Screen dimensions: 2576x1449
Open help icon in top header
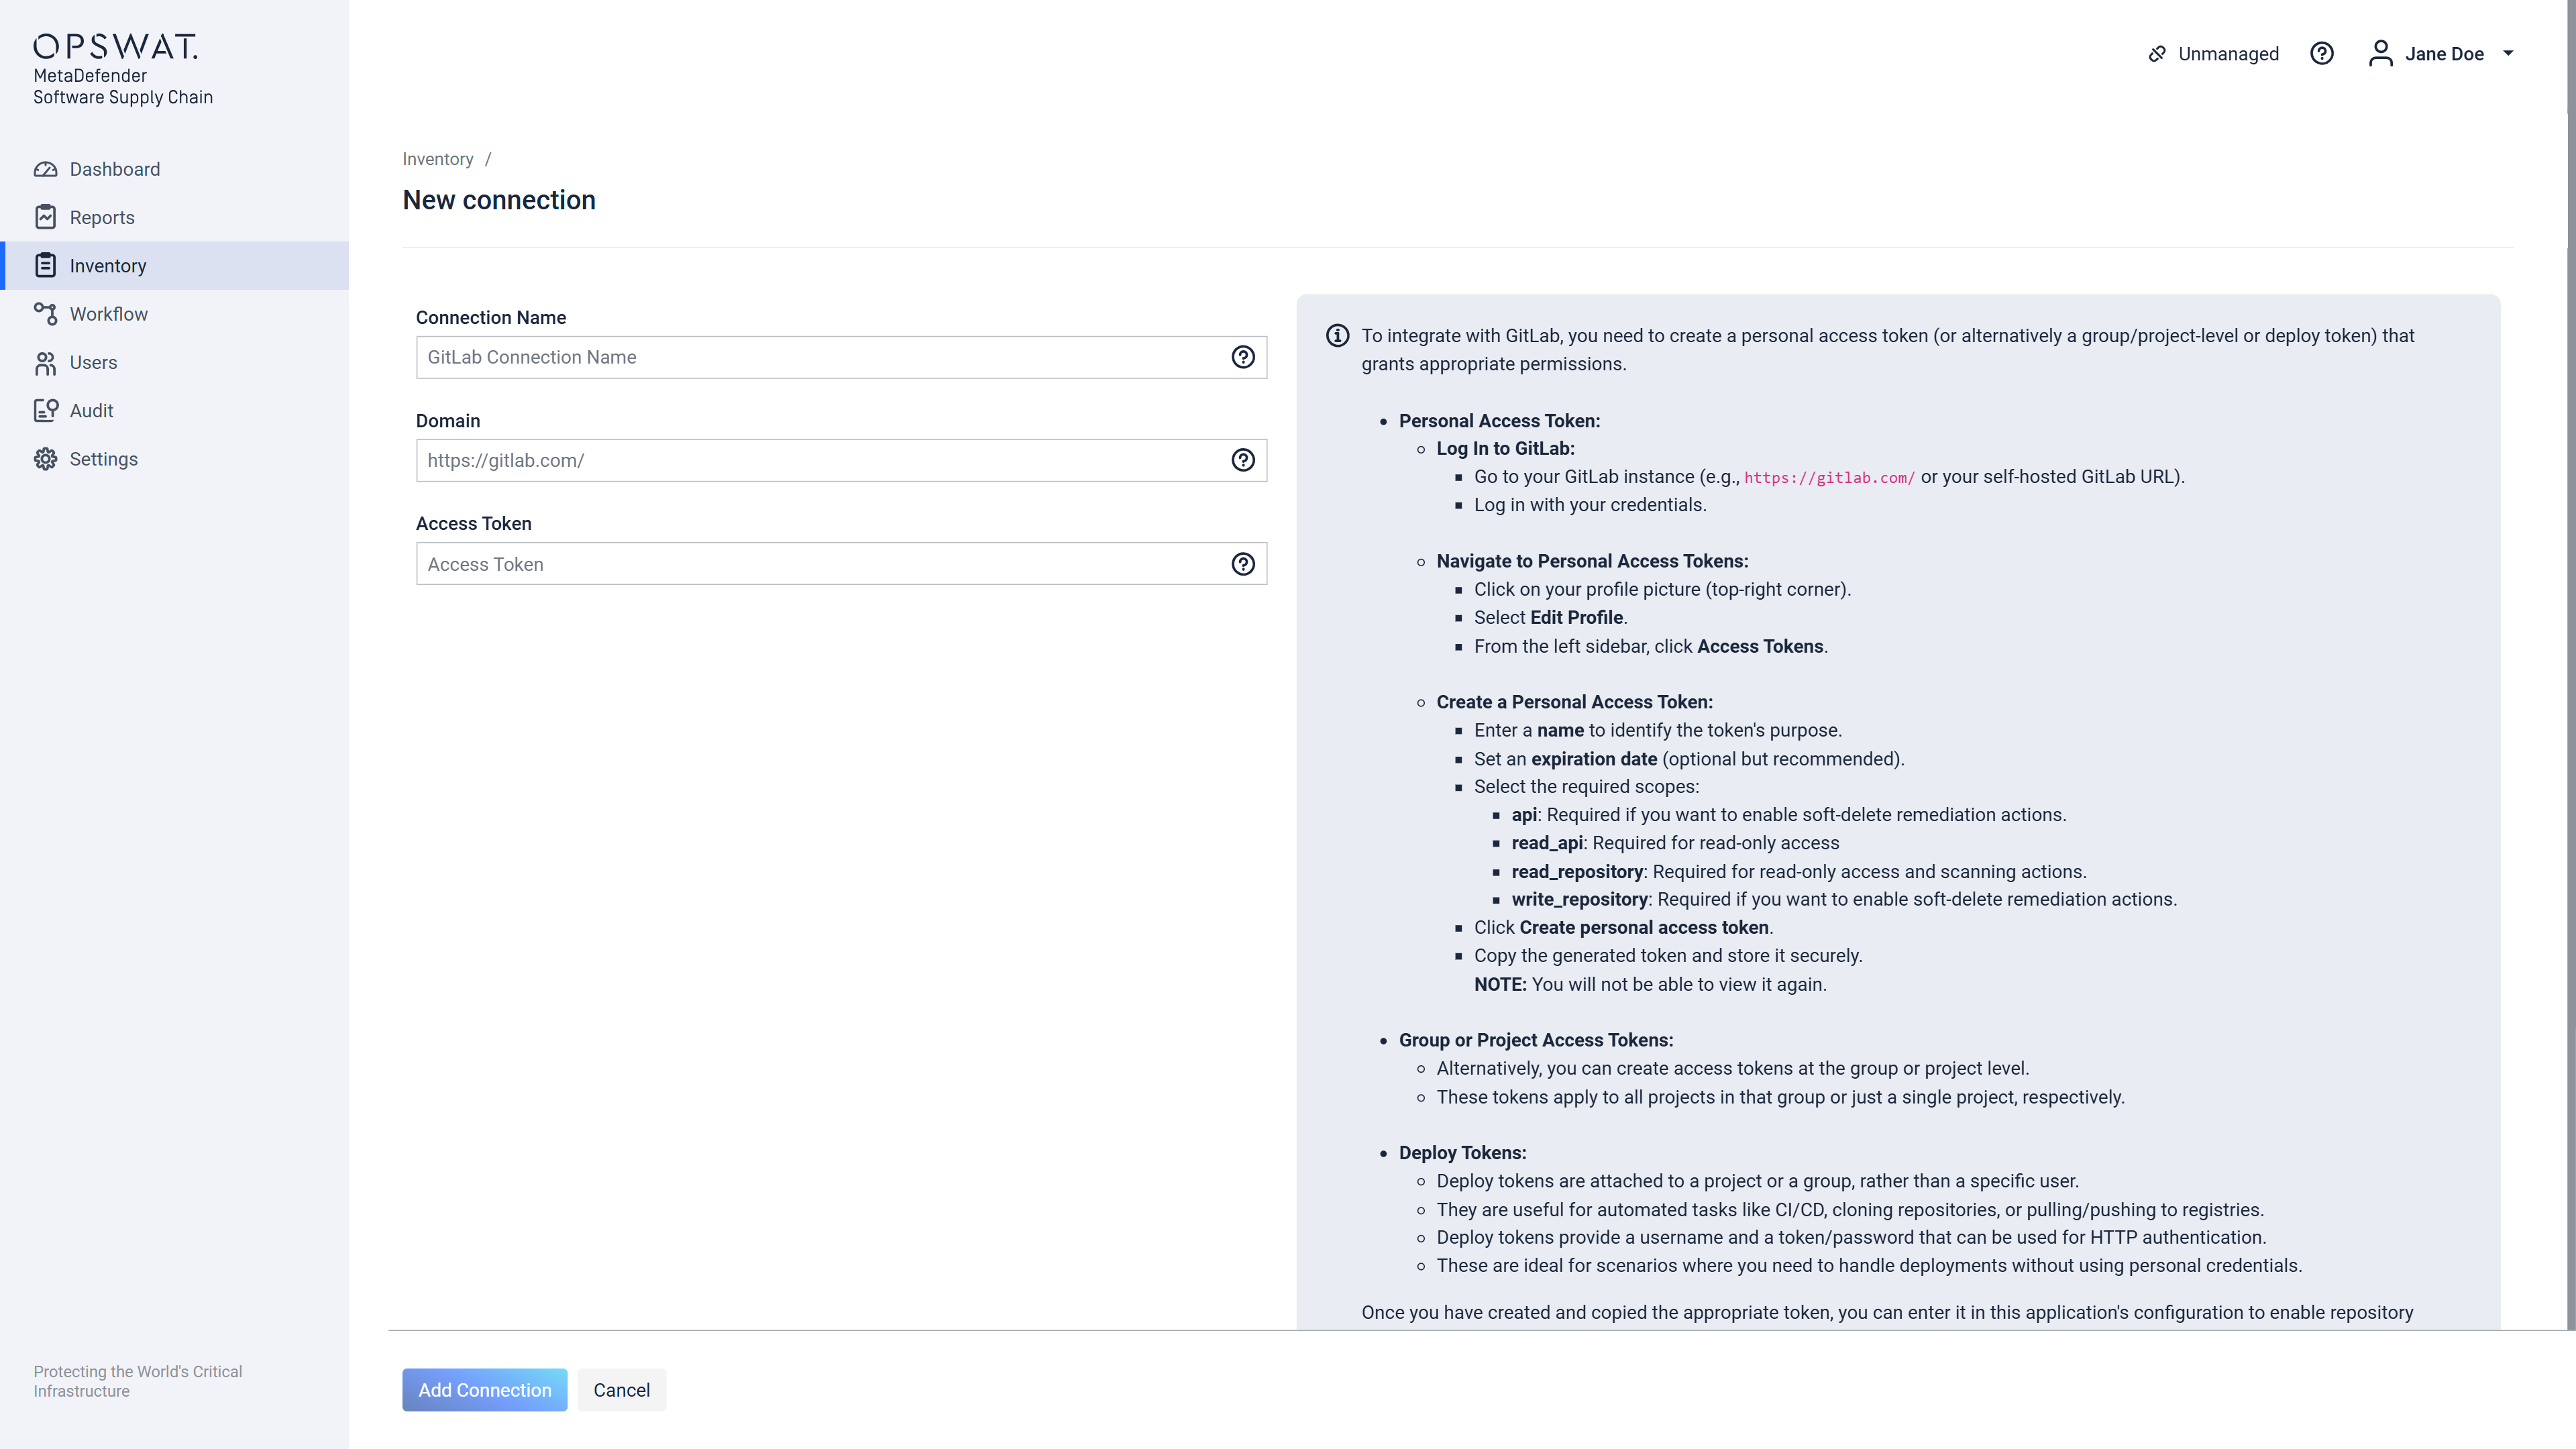pyautogui.click(x=2321, y=54)
